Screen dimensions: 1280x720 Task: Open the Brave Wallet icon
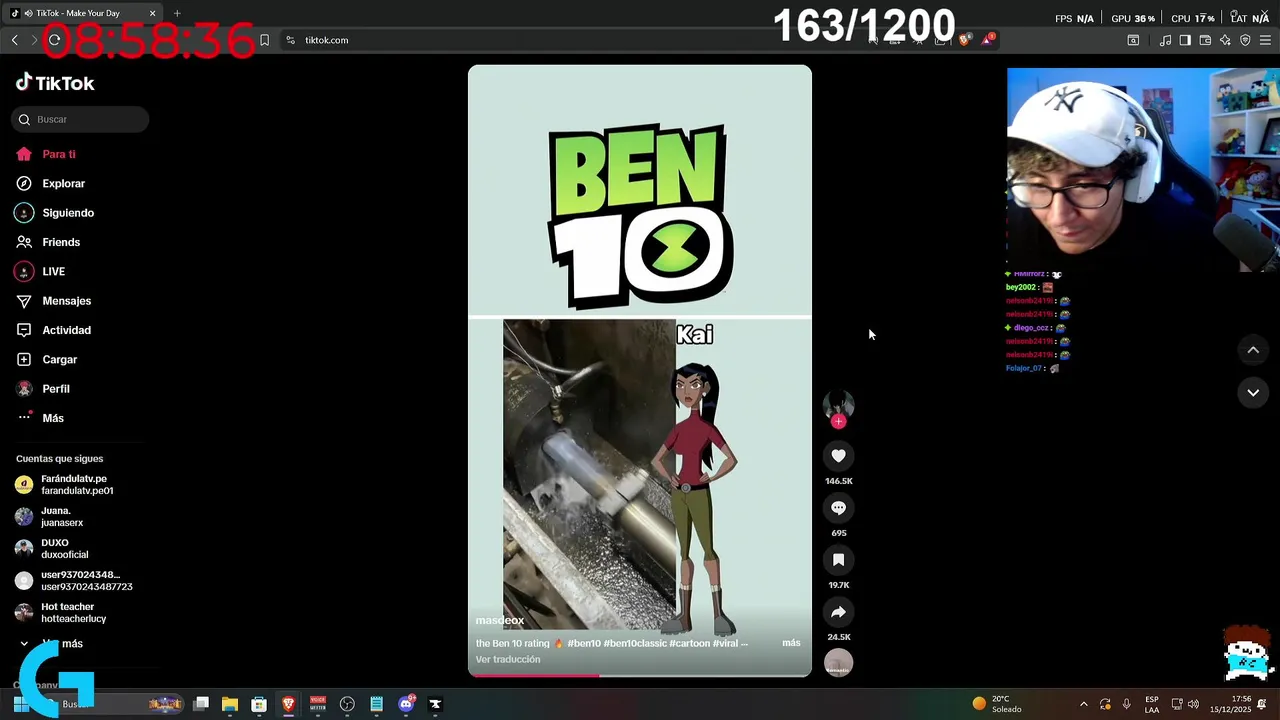pyautogui.click(x=1205, y=40)
